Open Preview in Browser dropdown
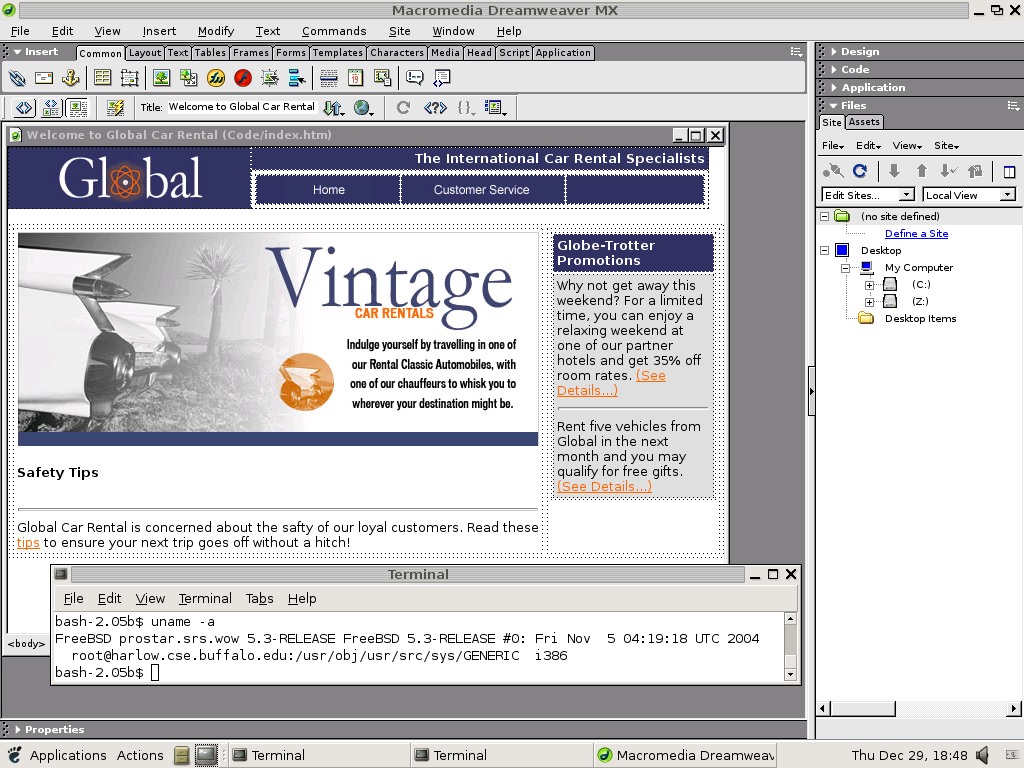Image resolution: width=1024 pixels, height=768 pixels. point(364,108)
